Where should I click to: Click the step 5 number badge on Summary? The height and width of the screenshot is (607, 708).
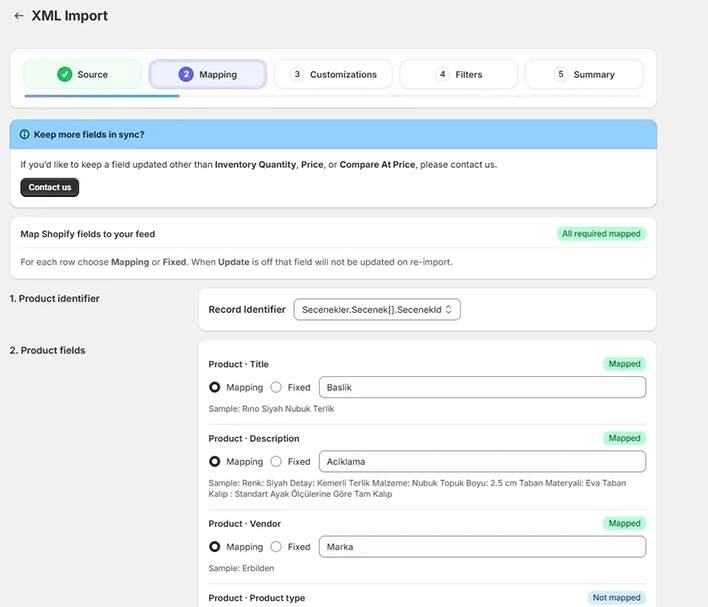[x=561, y=74]
